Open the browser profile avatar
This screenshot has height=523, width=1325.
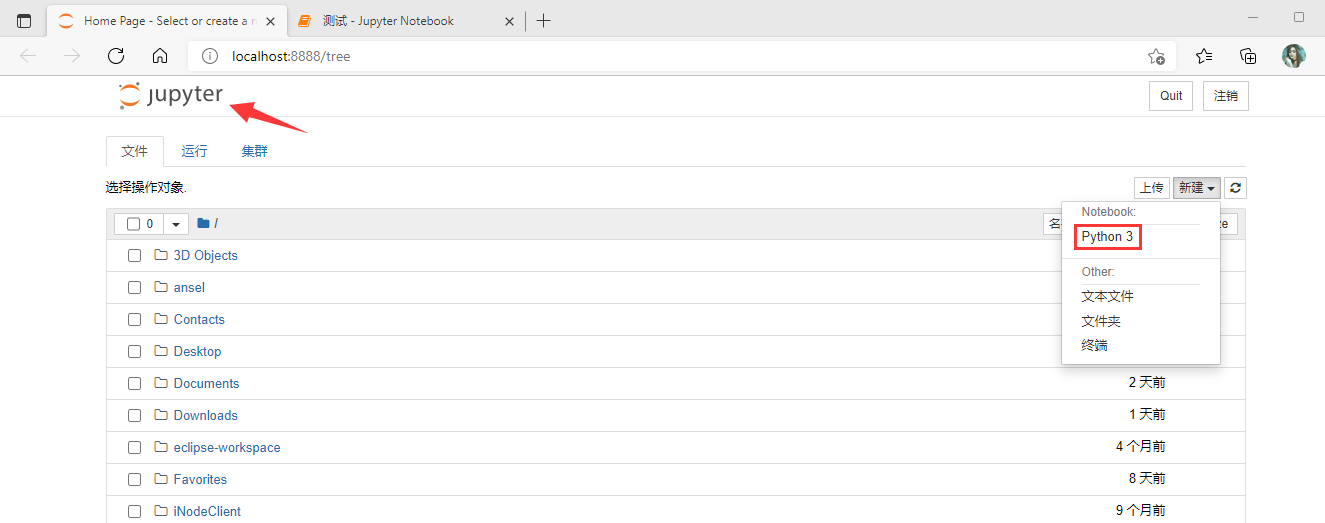pos(1294,56)
